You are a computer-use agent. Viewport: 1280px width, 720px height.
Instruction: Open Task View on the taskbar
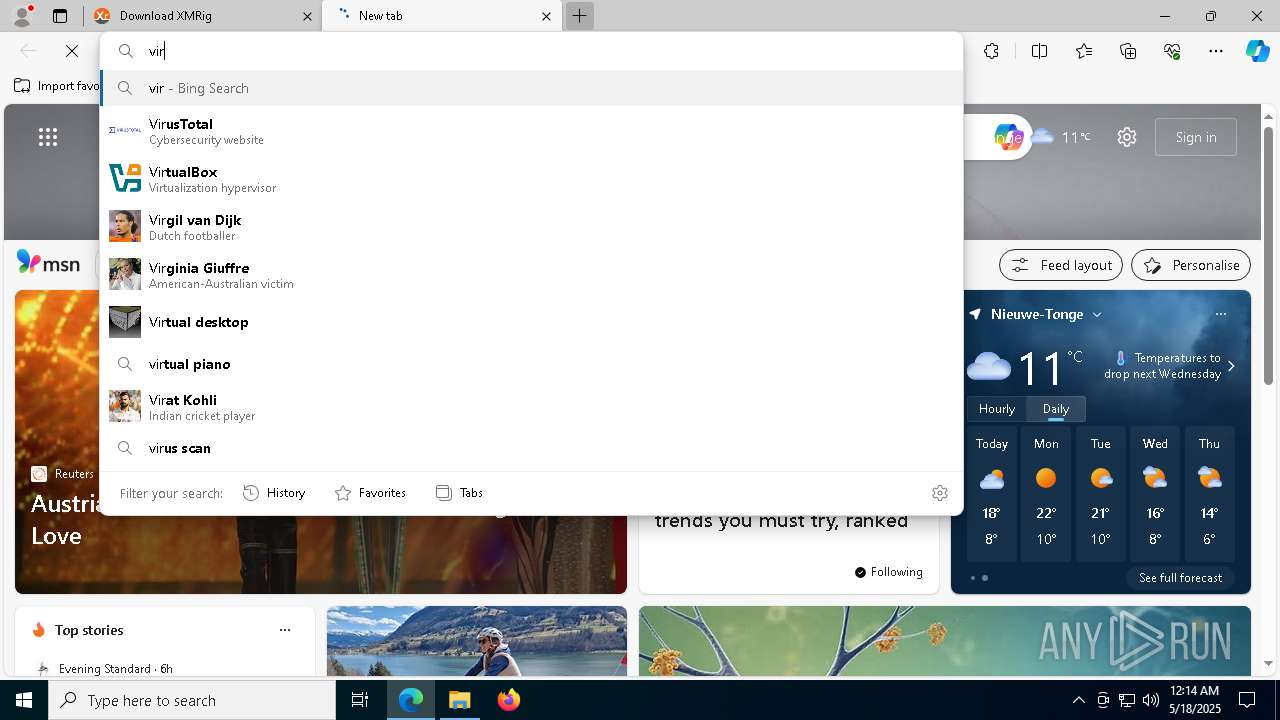360,700
